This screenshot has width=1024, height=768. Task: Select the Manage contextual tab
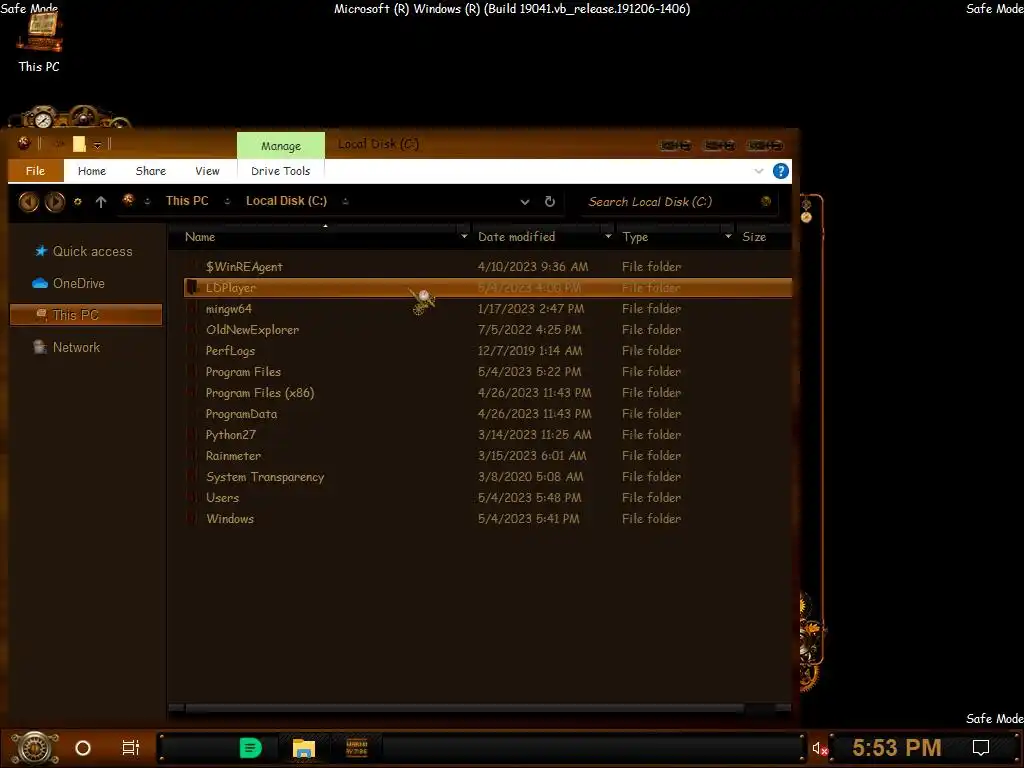[281, 146]
